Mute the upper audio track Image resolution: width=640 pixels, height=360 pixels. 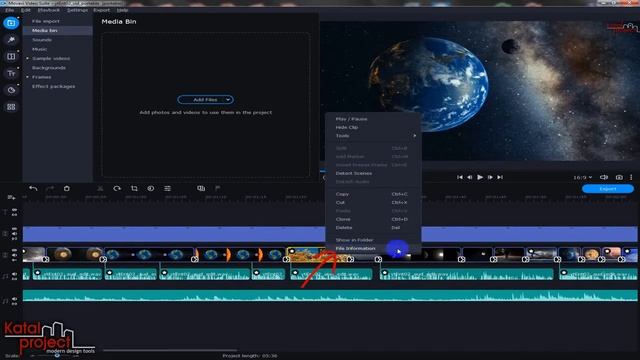tap(15, 274)
